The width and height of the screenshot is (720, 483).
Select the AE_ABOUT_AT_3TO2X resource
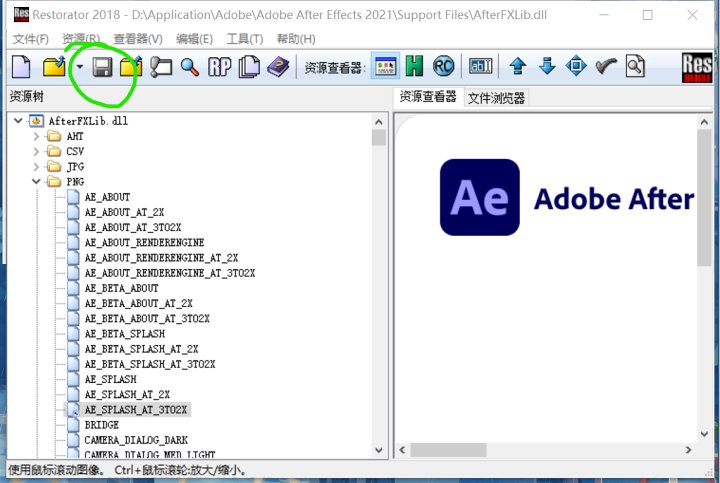tap(133, 227)
